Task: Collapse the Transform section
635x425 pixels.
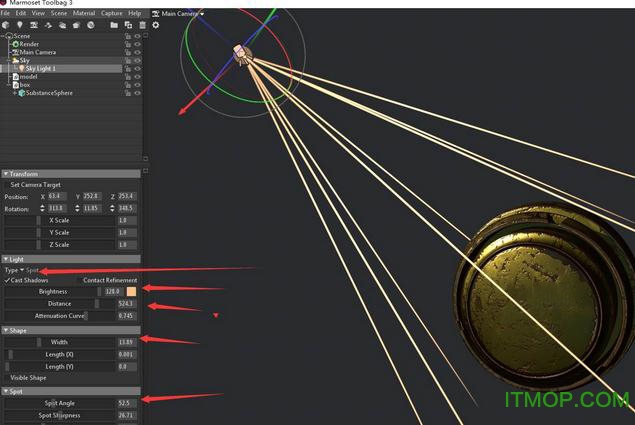Action: pyautogui.click(x=5, y=174)
